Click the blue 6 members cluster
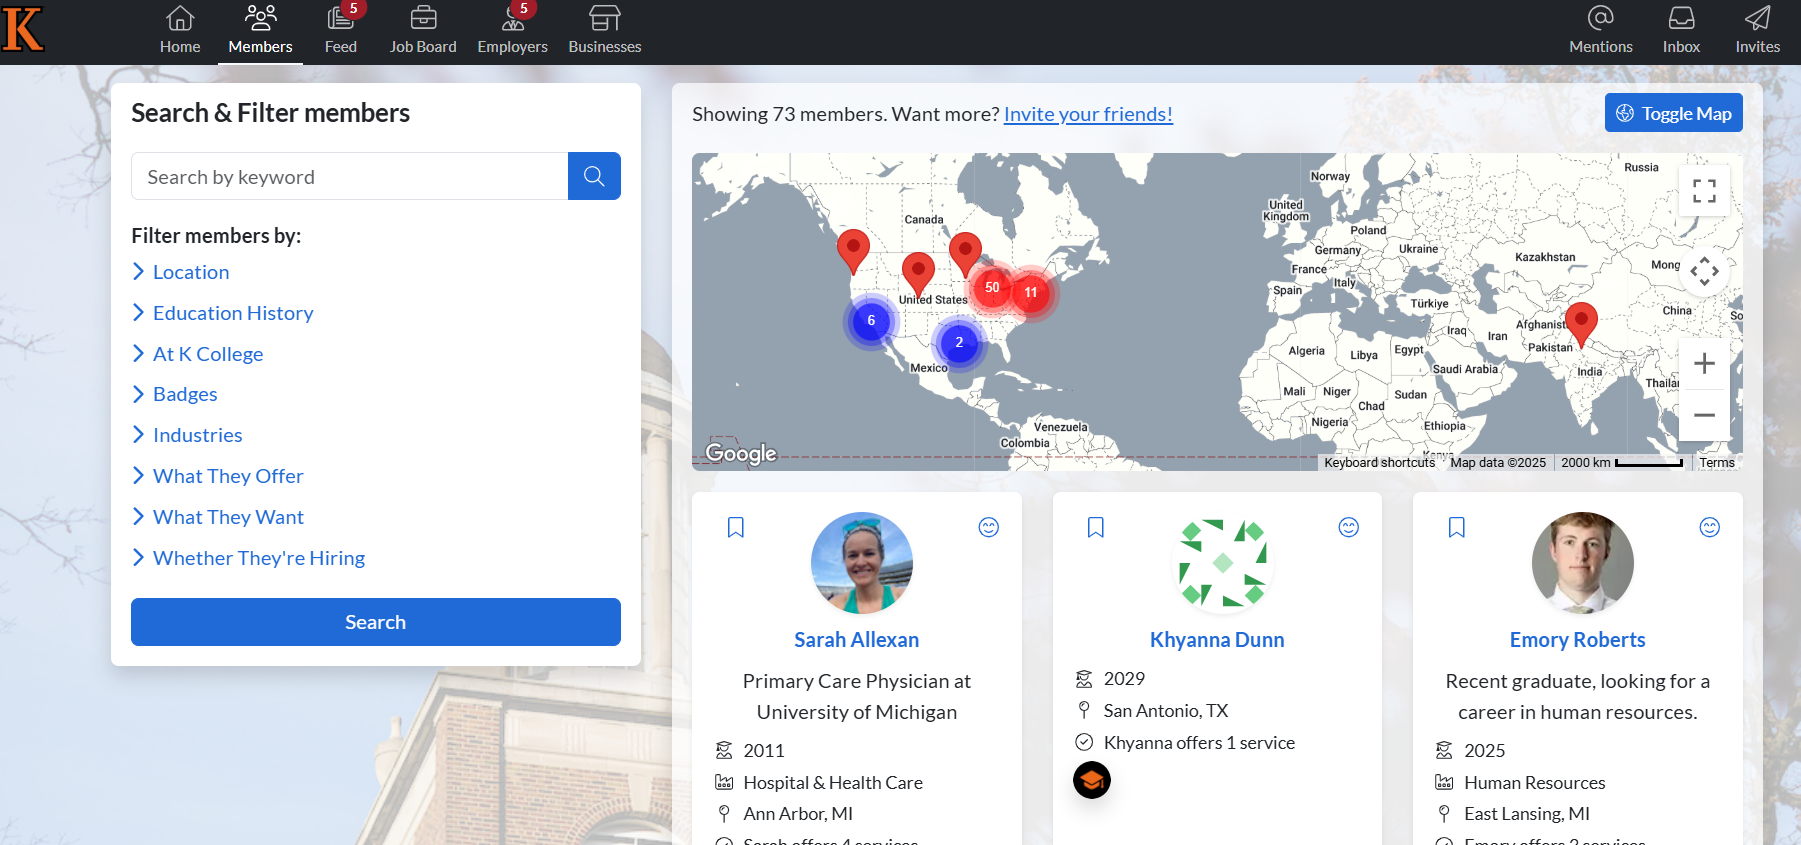The width and height of the screenshot is (1801, 845). tap(871, 320)
